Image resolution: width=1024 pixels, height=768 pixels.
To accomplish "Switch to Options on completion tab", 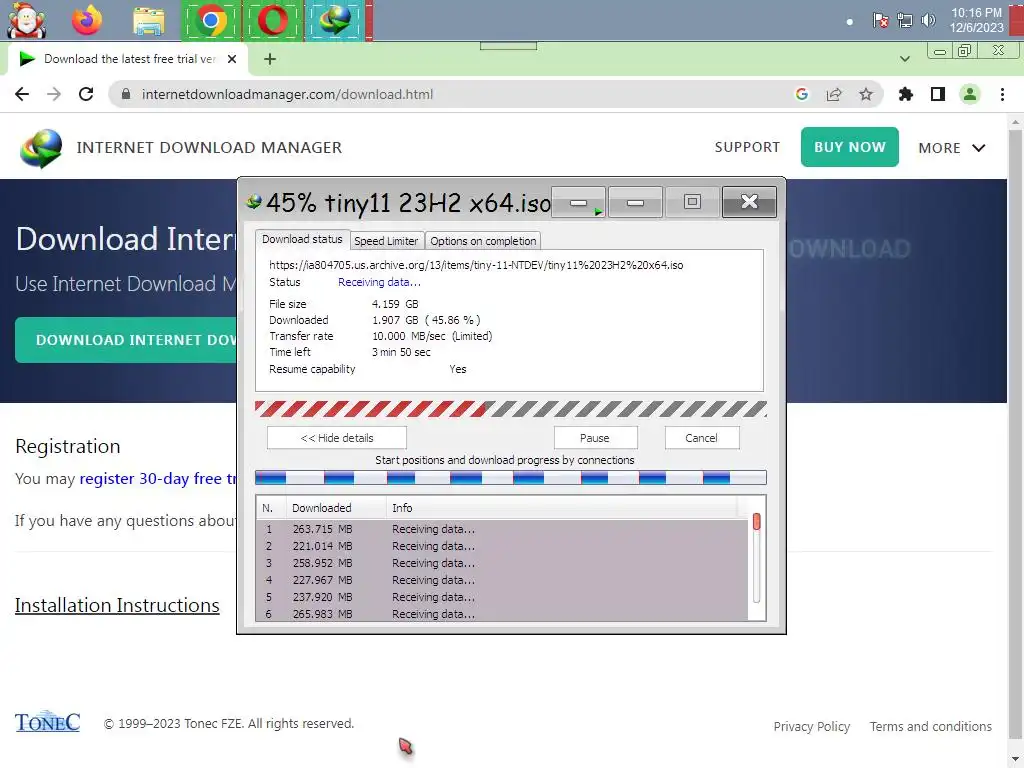I will coord(483,241).
